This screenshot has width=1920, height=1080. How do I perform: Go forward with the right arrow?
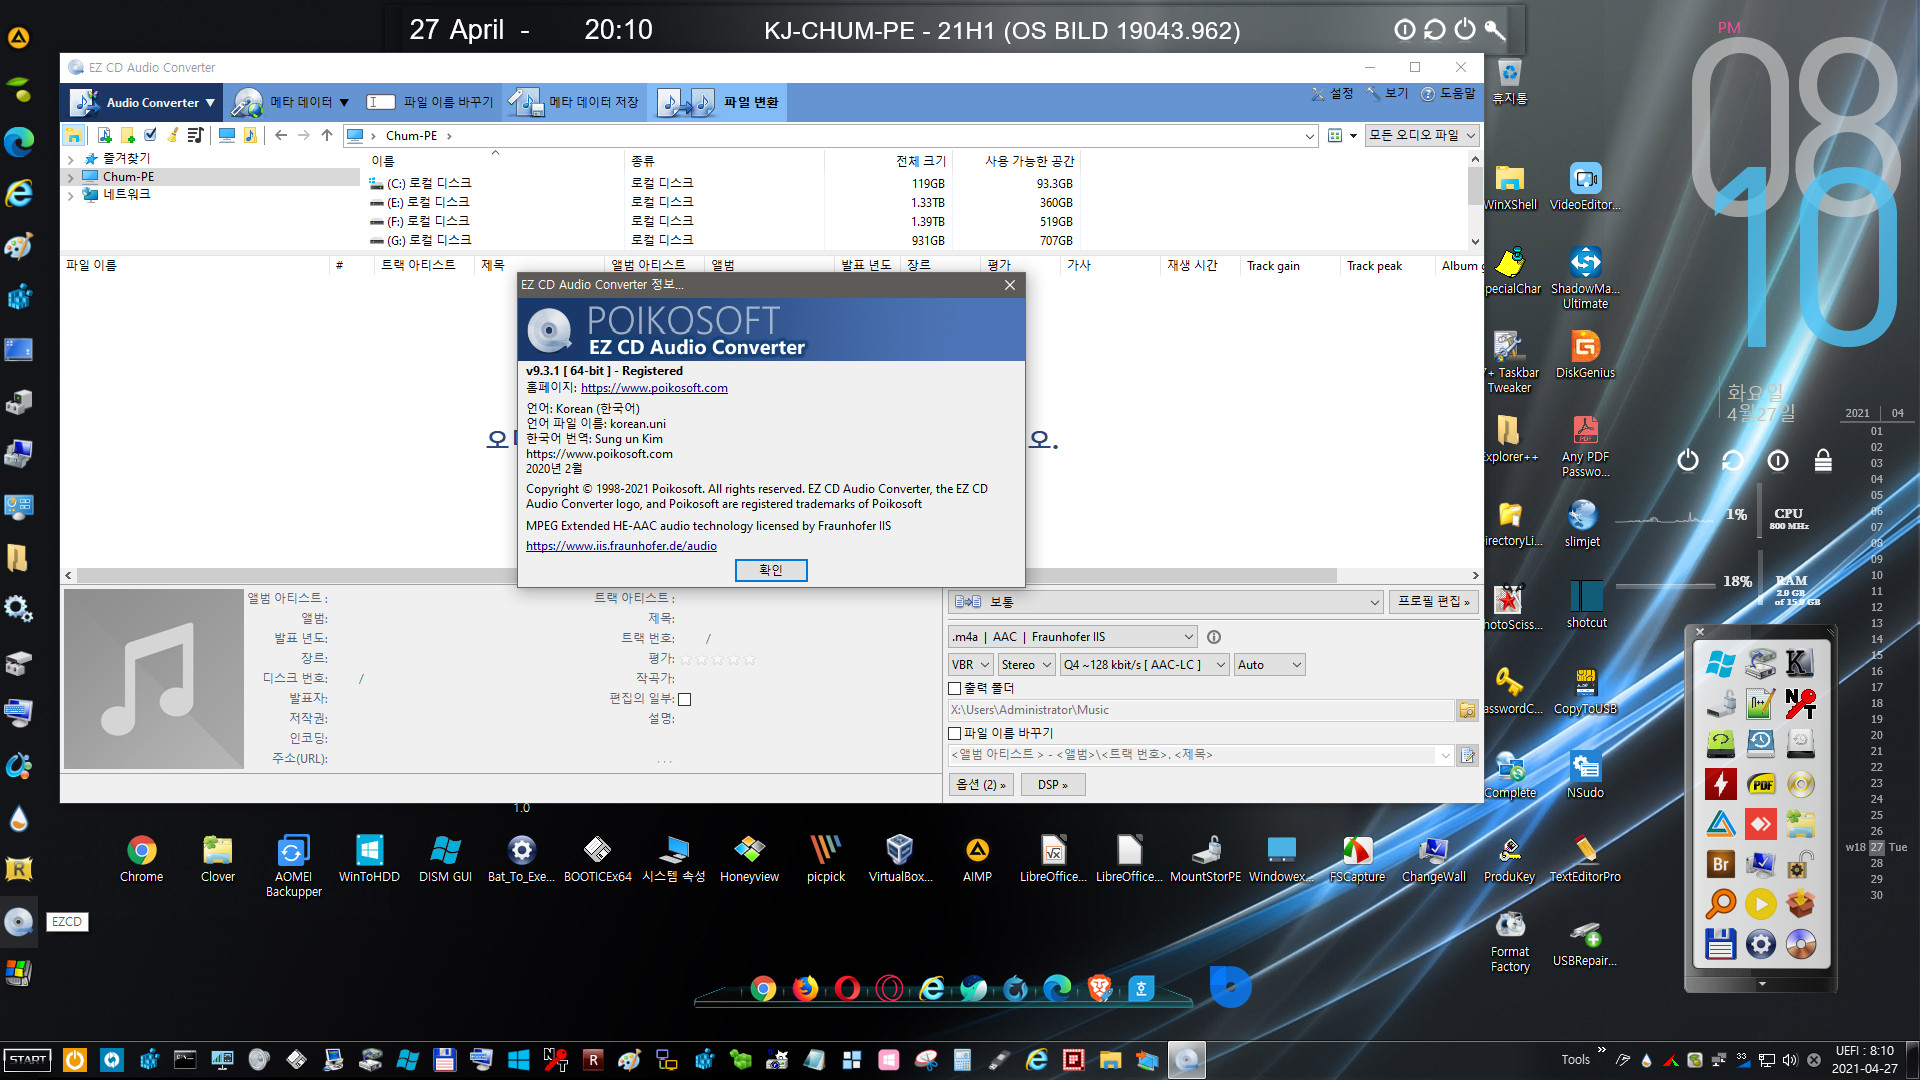click(x=304, y=135)
